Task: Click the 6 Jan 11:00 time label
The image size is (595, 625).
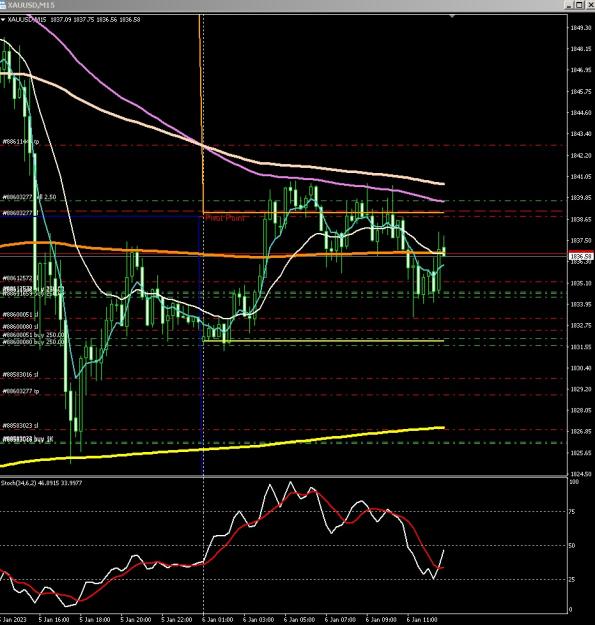Action: pyautogui.click(x=422, y=620)
